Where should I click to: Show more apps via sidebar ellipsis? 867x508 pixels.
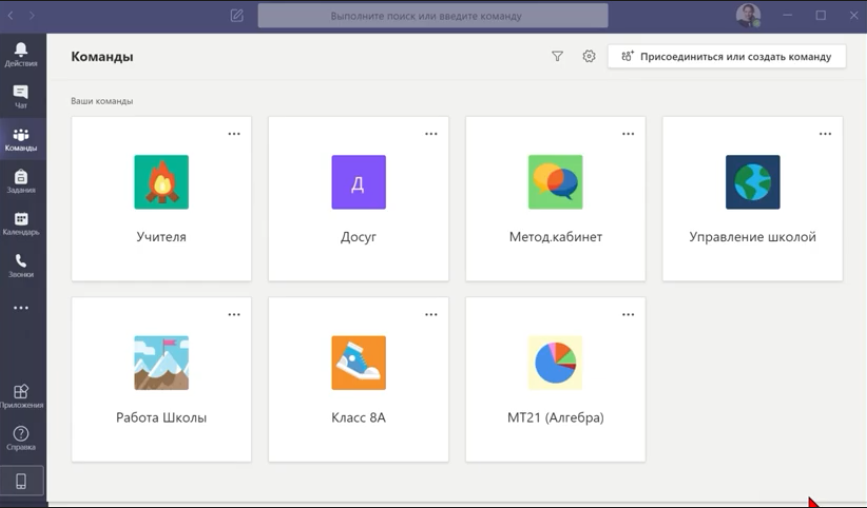tap(21, 308)
